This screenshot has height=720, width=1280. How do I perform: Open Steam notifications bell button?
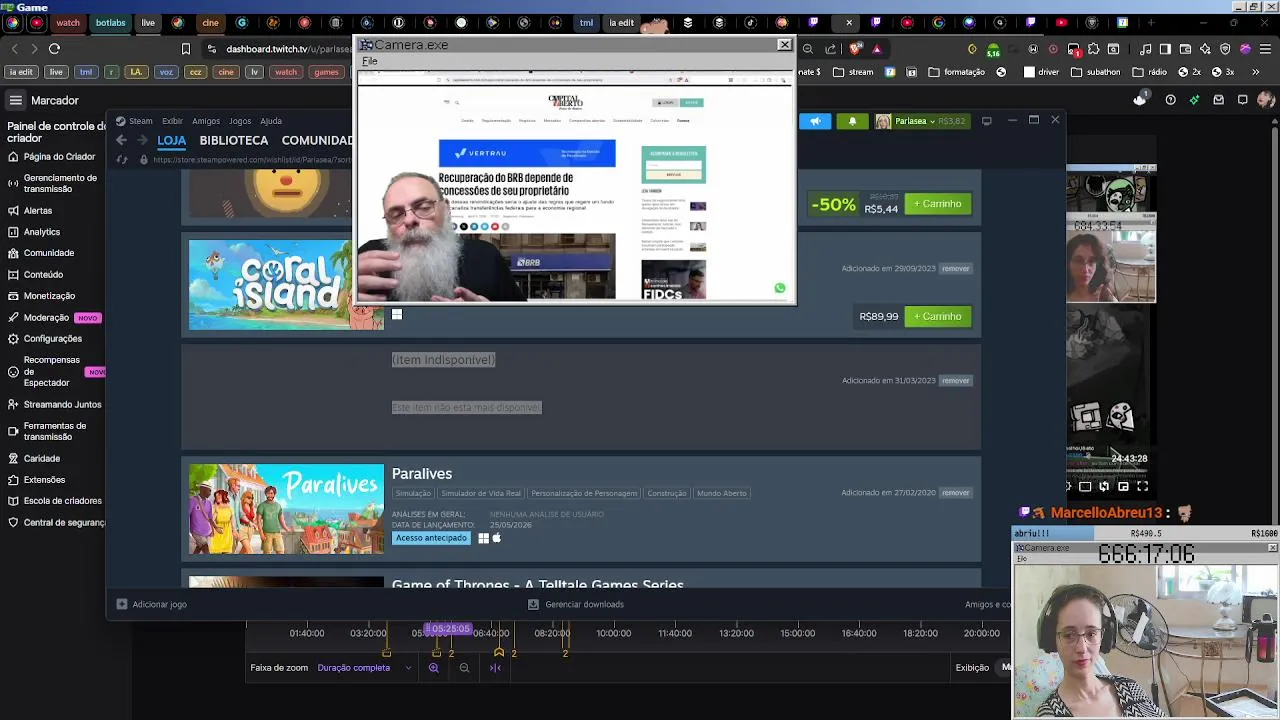853,121
